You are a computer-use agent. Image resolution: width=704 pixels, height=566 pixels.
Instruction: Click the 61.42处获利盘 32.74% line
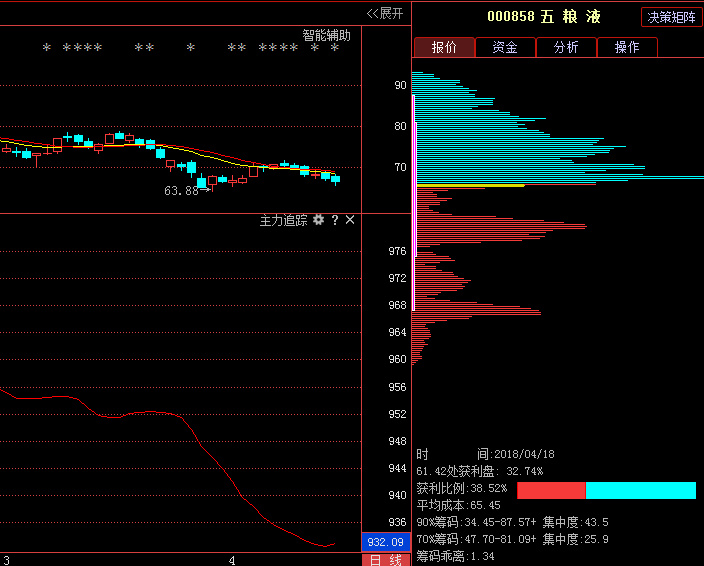(x=480, y=471)
